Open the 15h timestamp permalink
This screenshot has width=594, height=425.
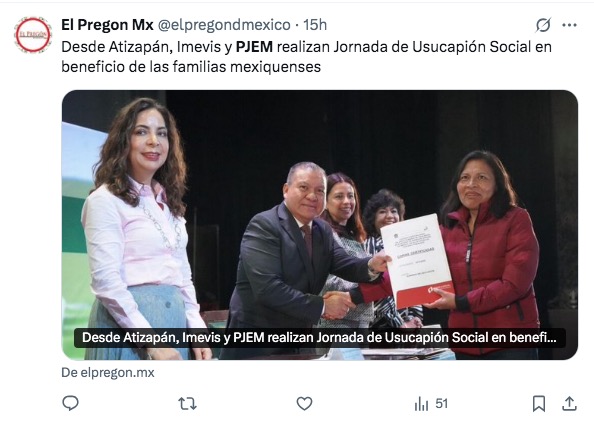[315, 25]
